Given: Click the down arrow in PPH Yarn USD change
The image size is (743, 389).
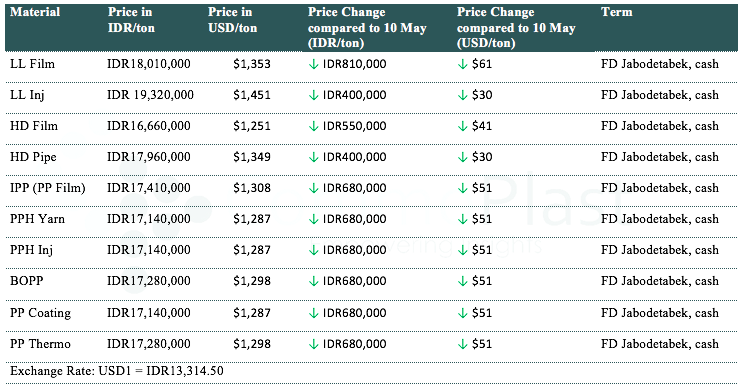Looking at the screenshot, I should click(462, 219).
